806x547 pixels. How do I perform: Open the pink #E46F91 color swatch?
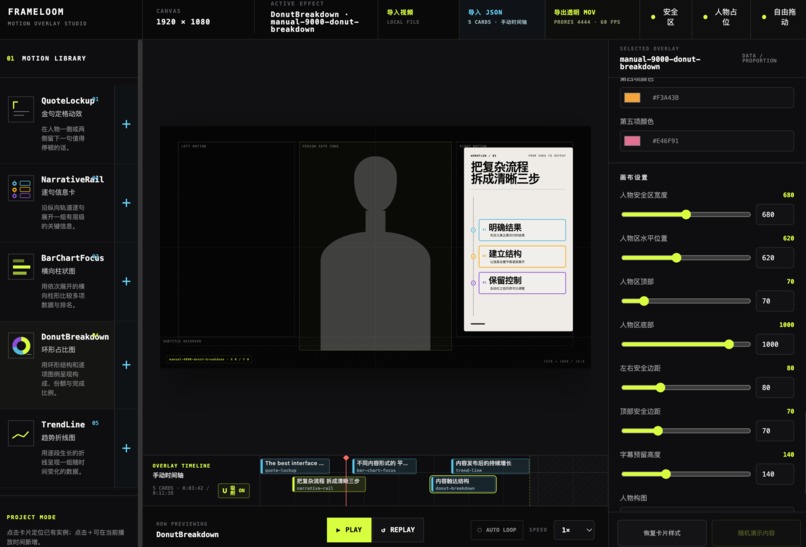[x=632, y=141]
